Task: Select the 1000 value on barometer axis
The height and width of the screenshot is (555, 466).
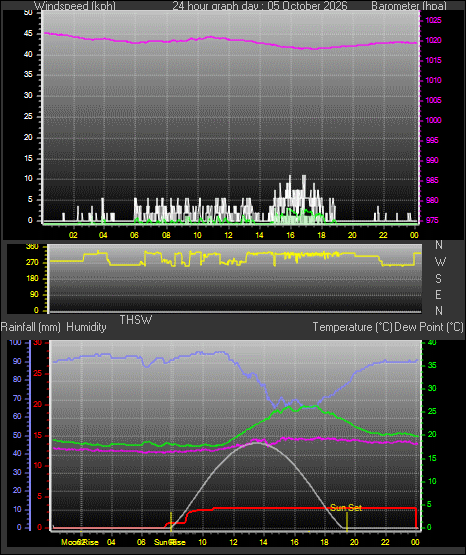Action: pos(433,120)
